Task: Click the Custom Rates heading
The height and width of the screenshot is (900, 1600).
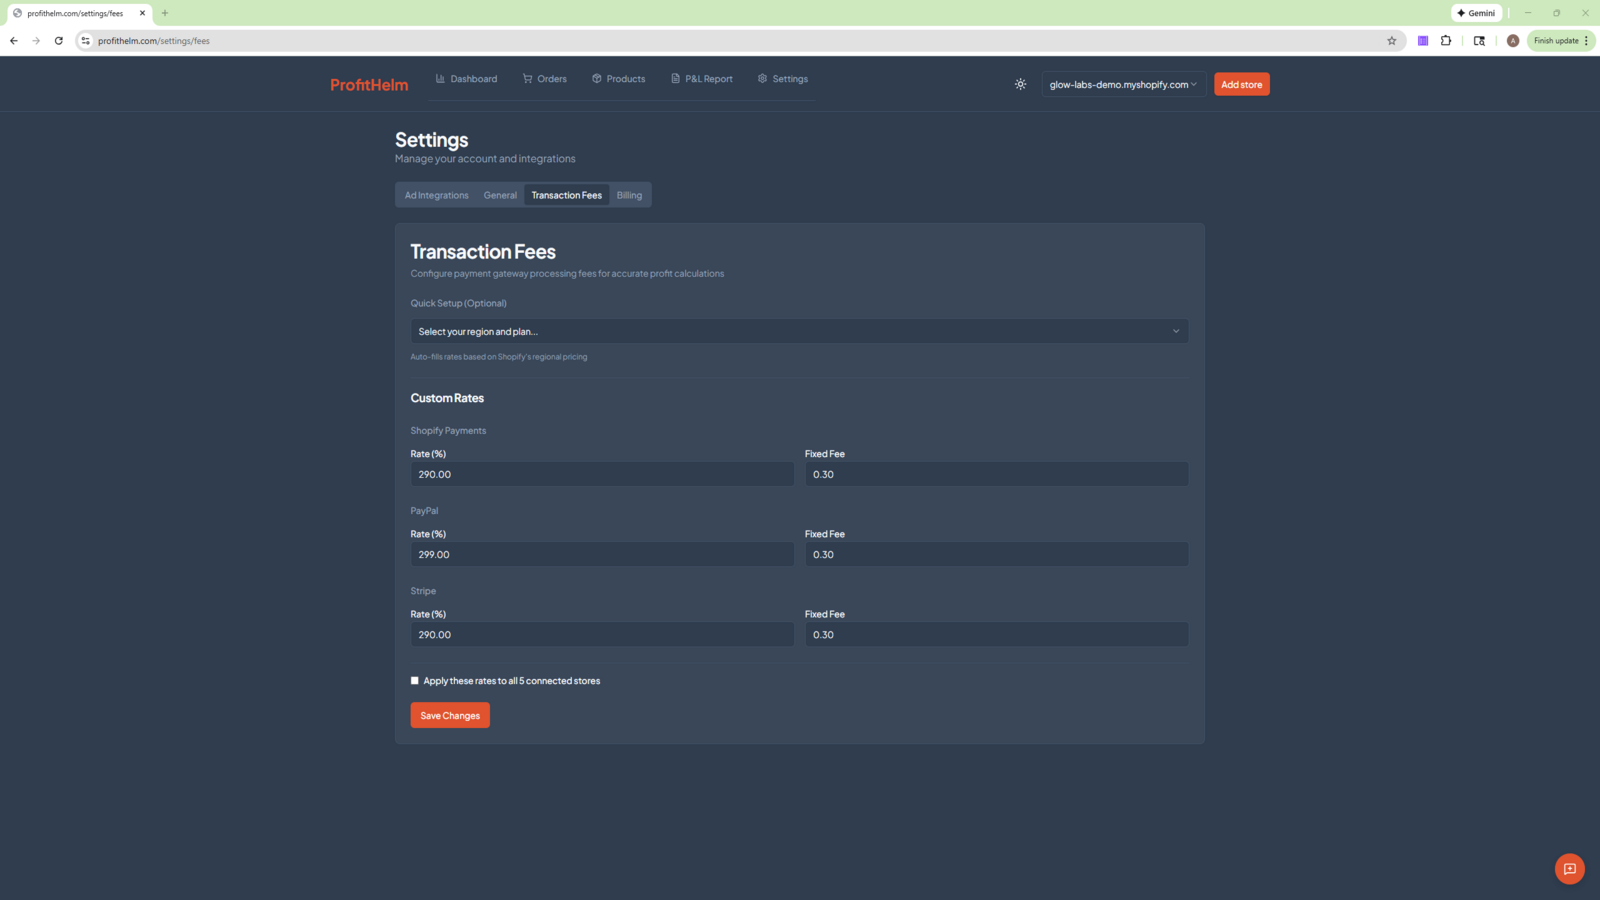Action: 447,398
